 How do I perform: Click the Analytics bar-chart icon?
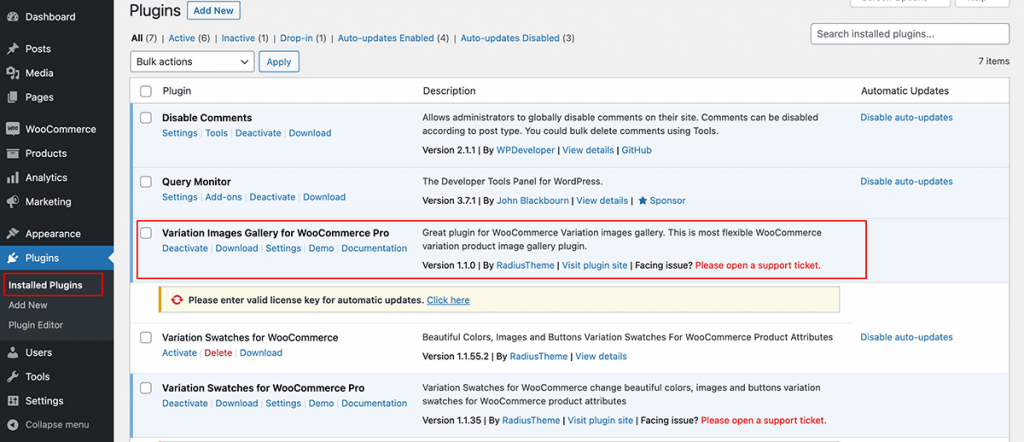[12, 178]
